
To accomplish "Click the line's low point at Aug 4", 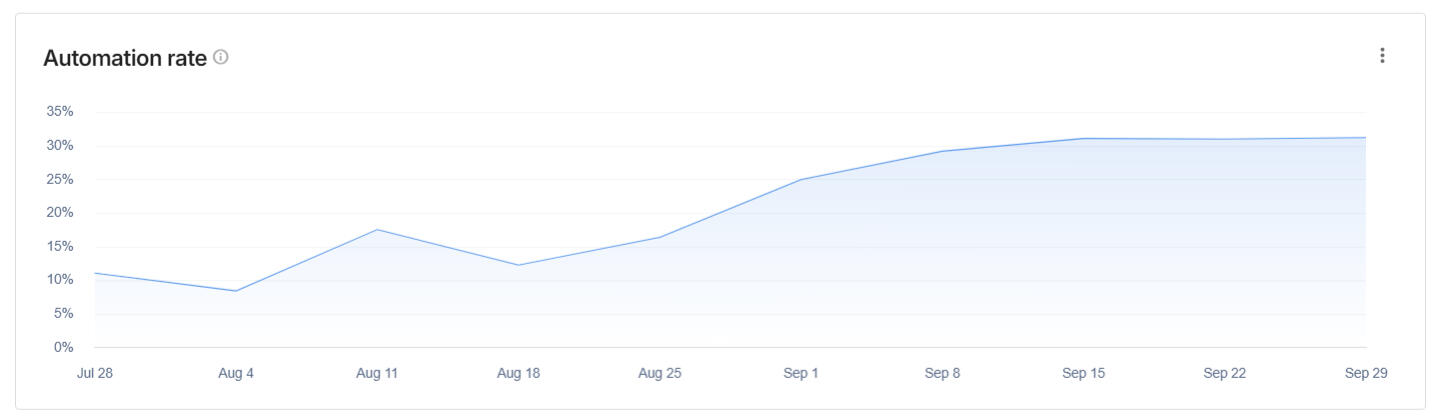I will click(x=236, y=291).
